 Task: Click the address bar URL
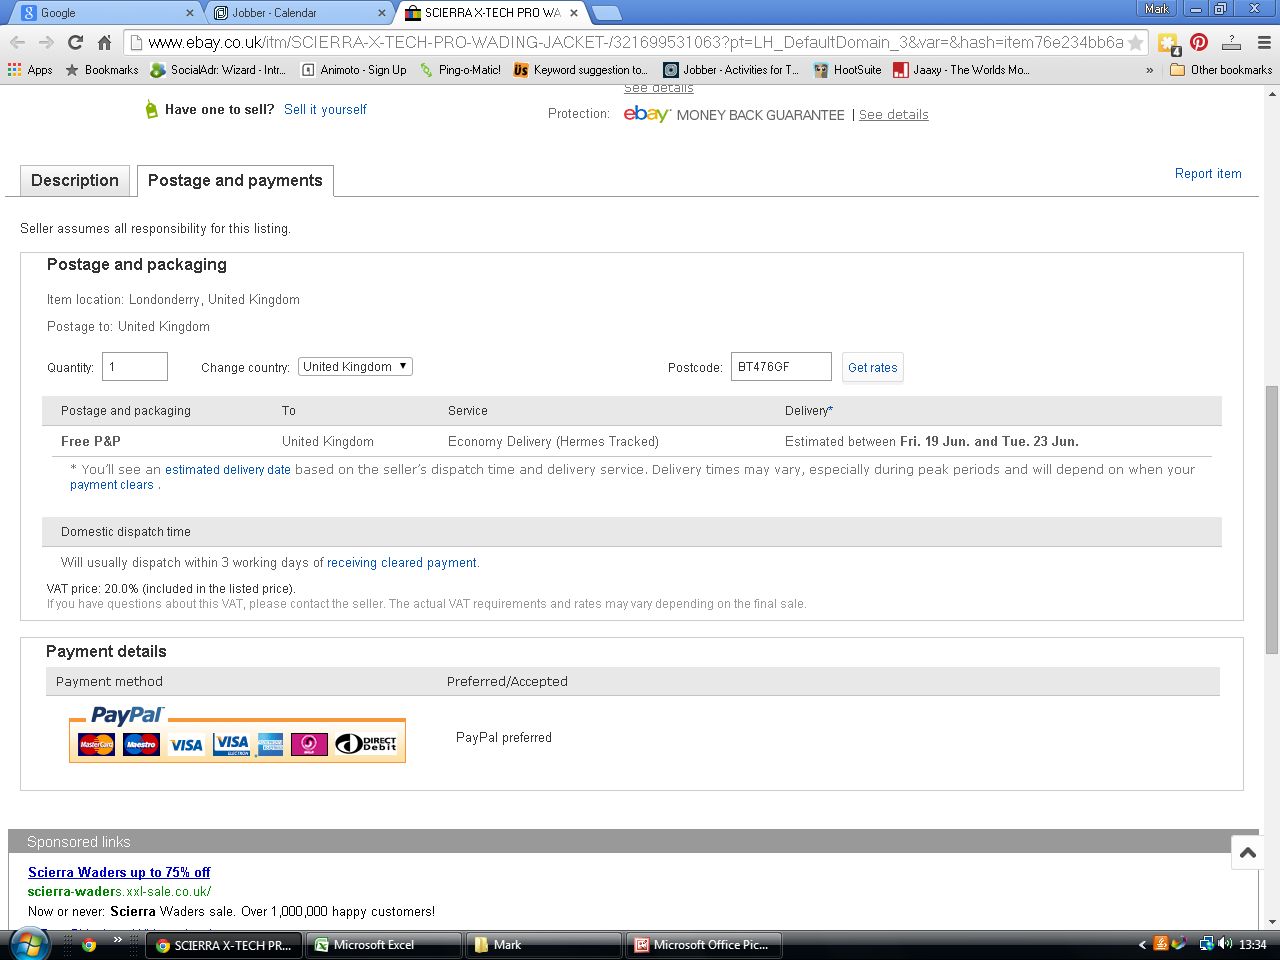click(x=635, y=43)
